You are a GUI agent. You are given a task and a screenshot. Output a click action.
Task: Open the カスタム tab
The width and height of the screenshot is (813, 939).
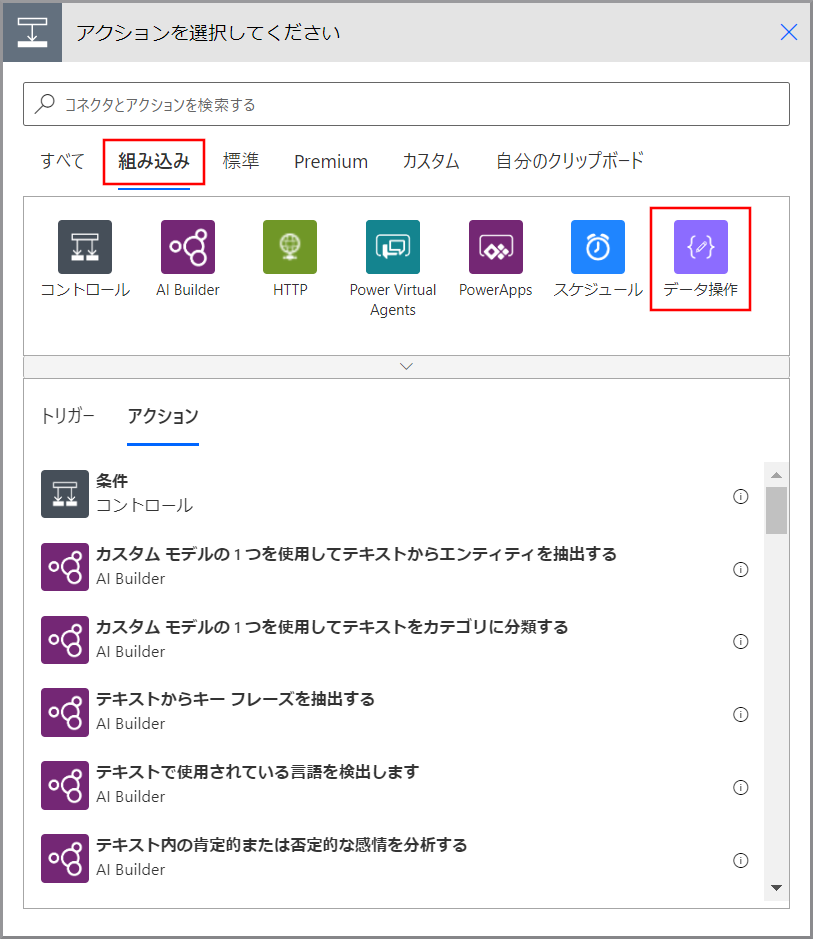431,161
